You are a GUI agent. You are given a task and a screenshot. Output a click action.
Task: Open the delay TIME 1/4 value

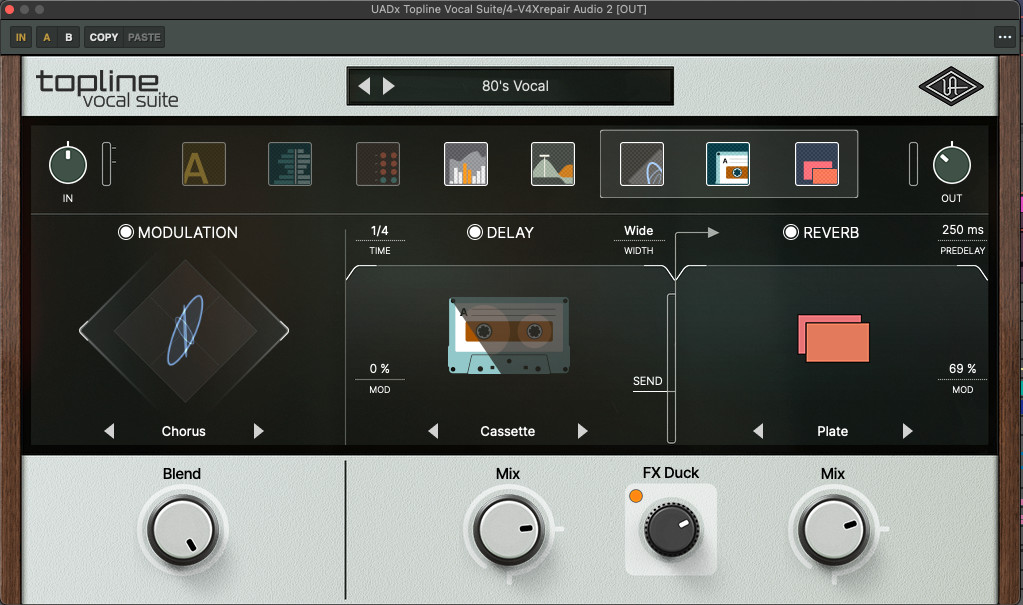point(380,231)
